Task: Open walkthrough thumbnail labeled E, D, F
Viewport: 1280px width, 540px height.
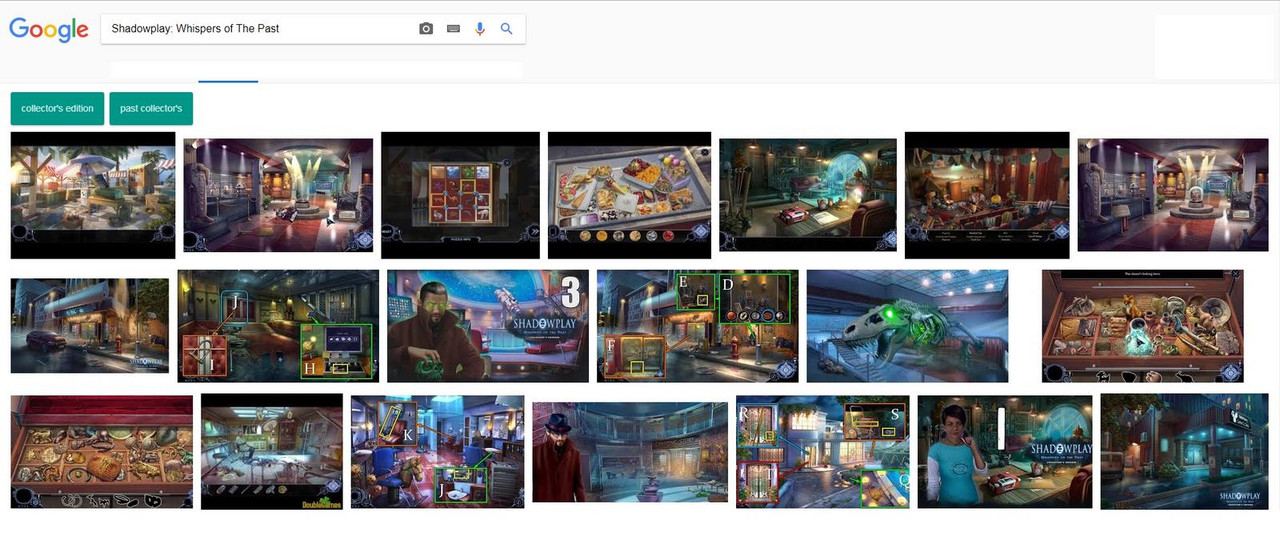Action: (698, 326)
